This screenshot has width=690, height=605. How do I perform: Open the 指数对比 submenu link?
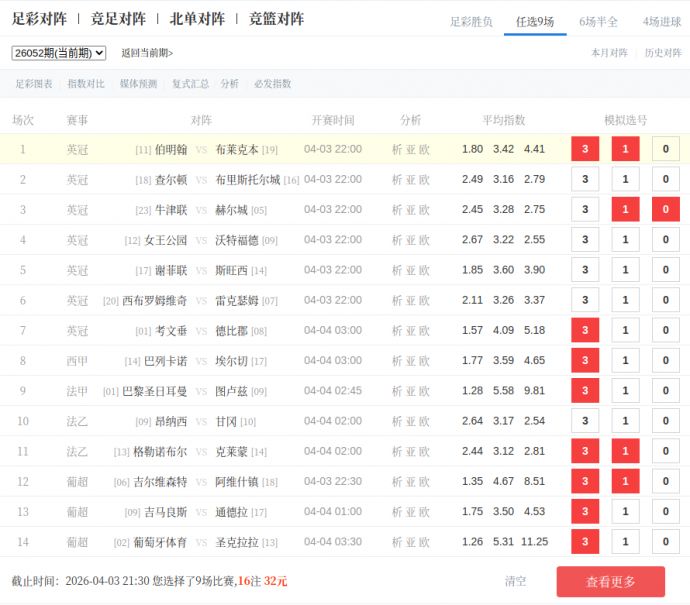[86, 84]
